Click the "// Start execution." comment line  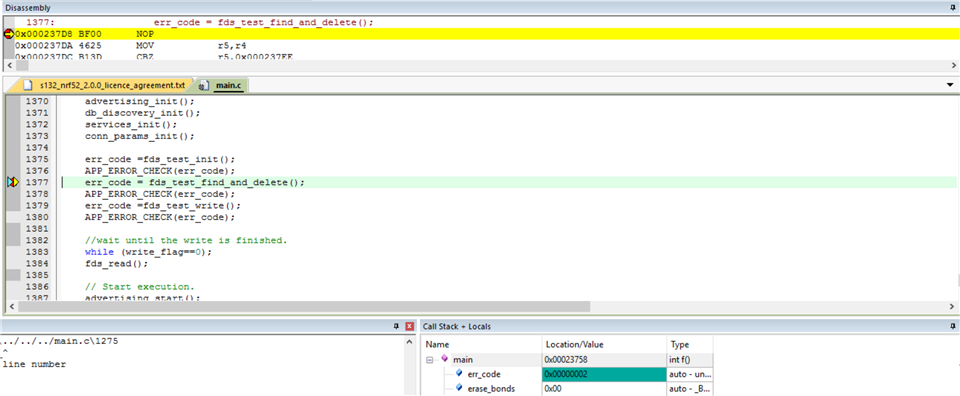140,286
